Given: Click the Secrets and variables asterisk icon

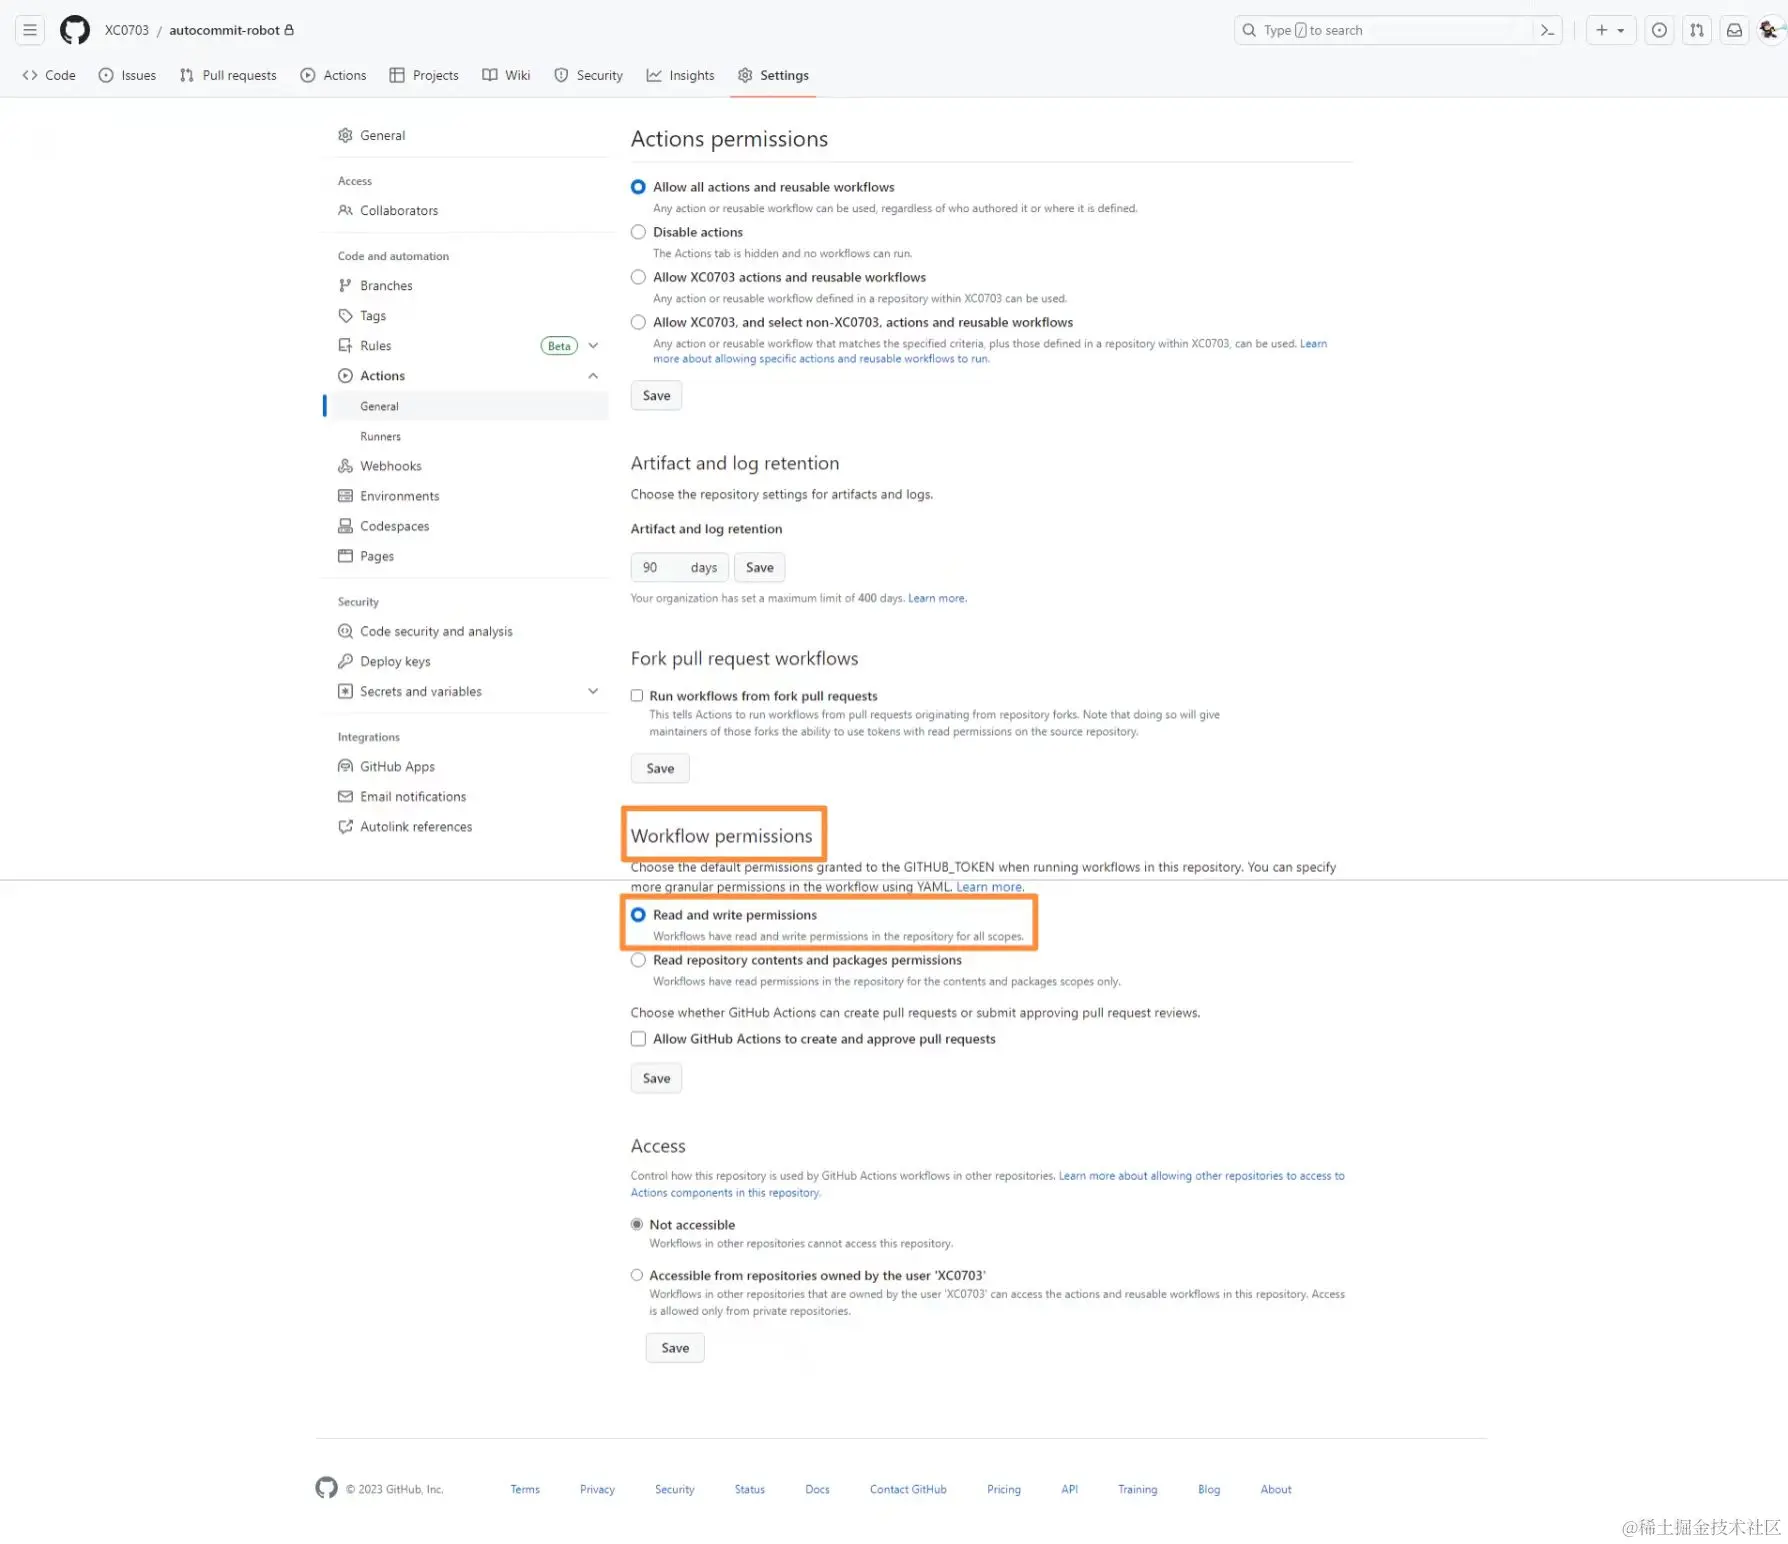Looking at the screenshot, I should (x=345, y=691).
